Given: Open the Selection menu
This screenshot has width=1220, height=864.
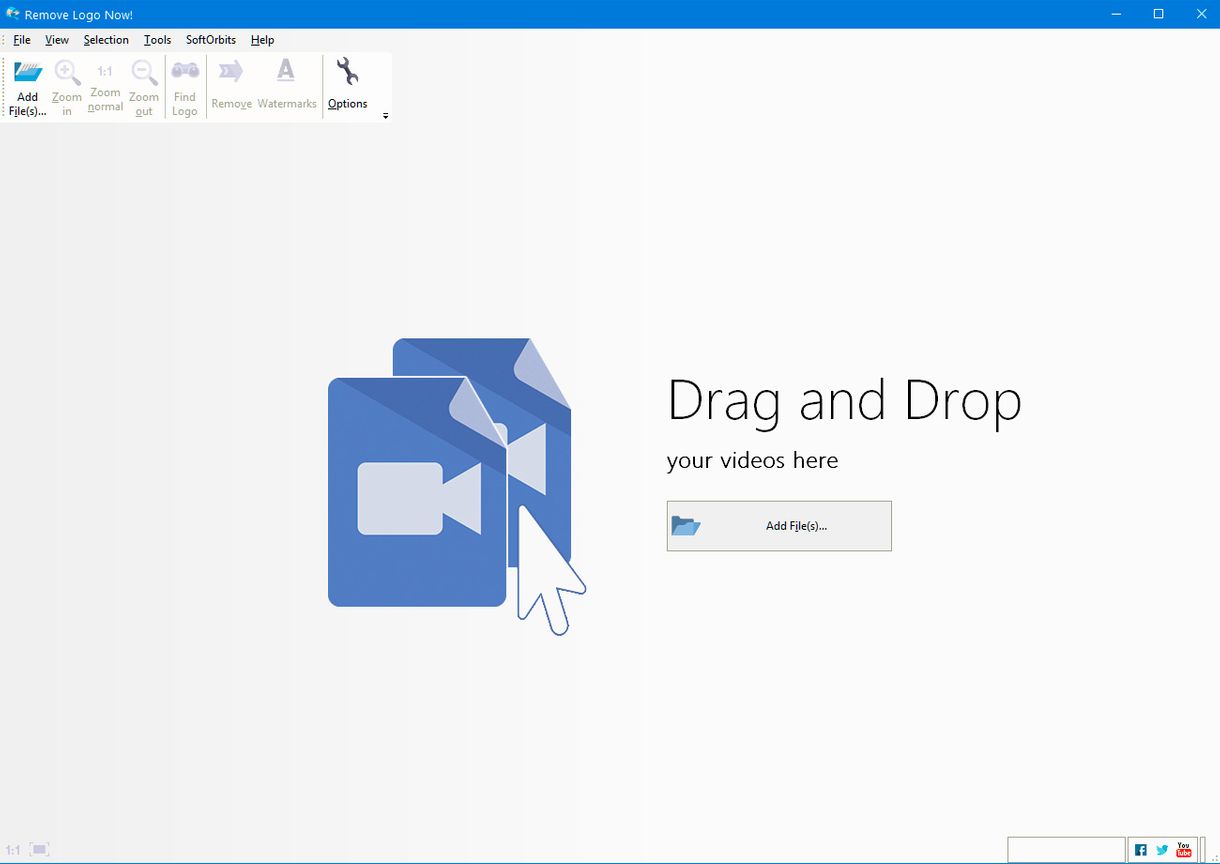Looking at the screenshot, I should [106, 40].
